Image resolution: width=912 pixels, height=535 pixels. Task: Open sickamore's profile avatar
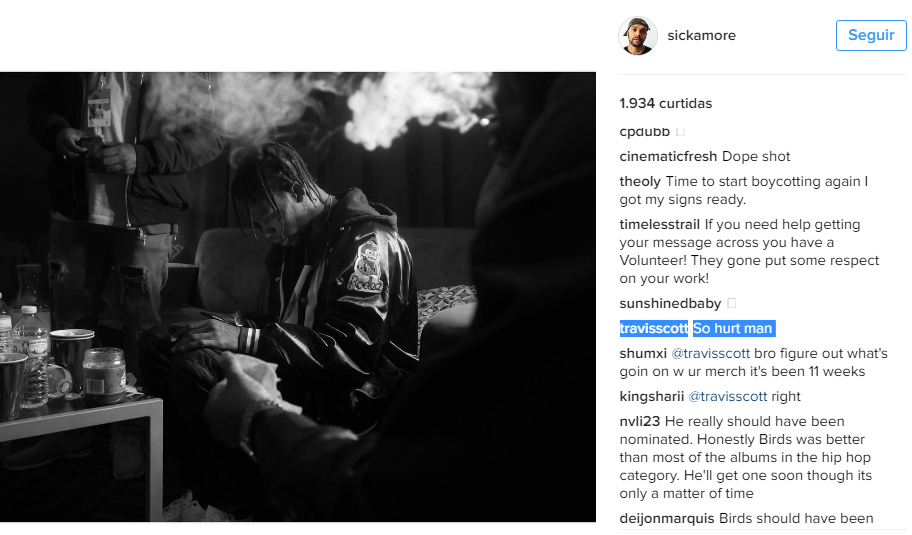click(x=637, y=35)
